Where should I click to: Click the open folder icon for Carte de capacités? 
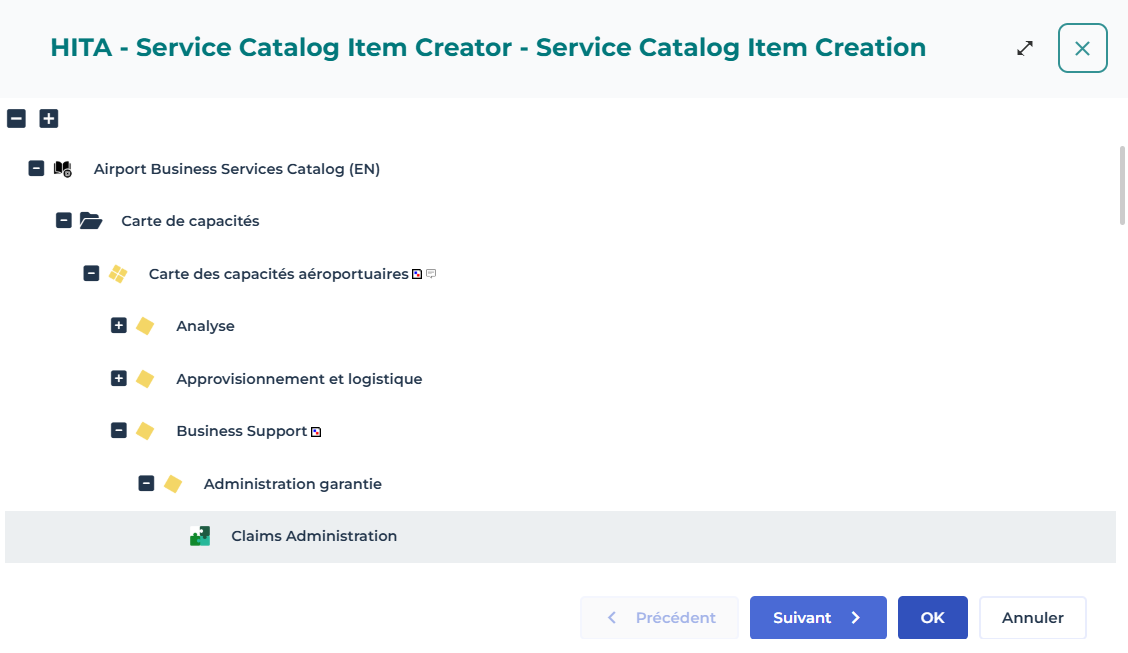coord(91,221)
